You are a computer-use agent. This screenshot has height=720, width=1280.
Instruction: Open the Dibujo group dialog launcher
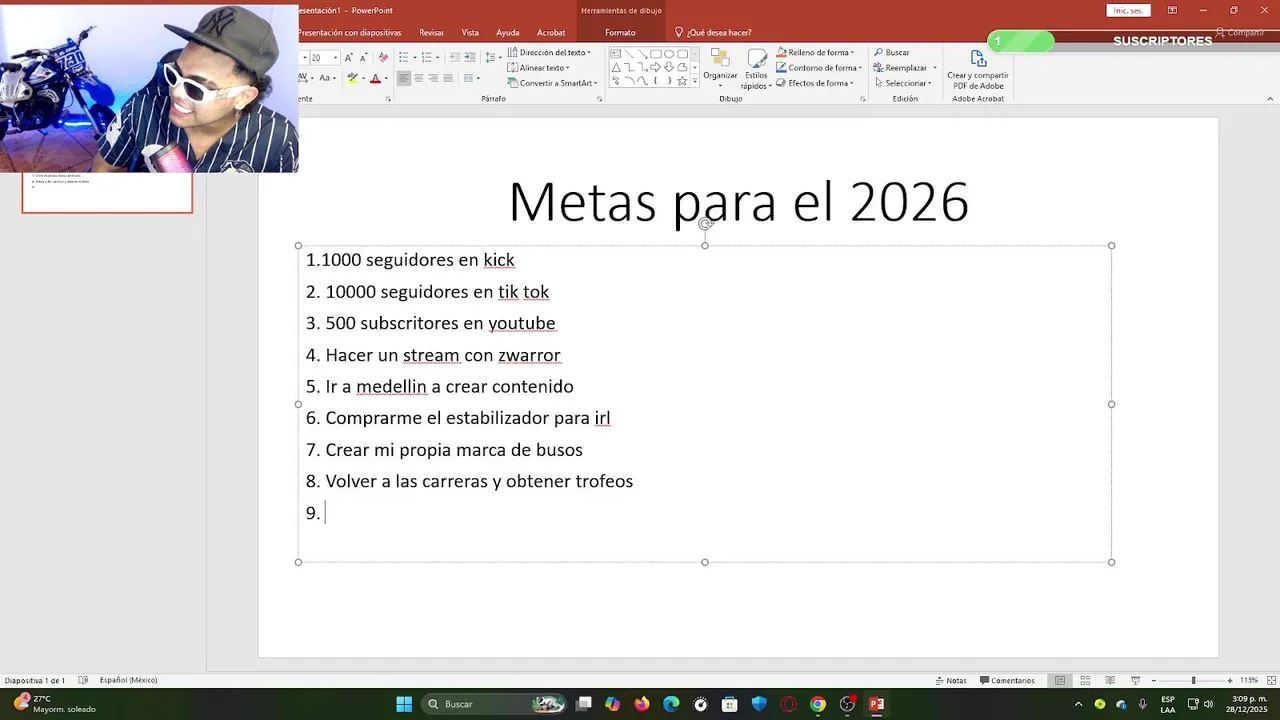[863, 99]
